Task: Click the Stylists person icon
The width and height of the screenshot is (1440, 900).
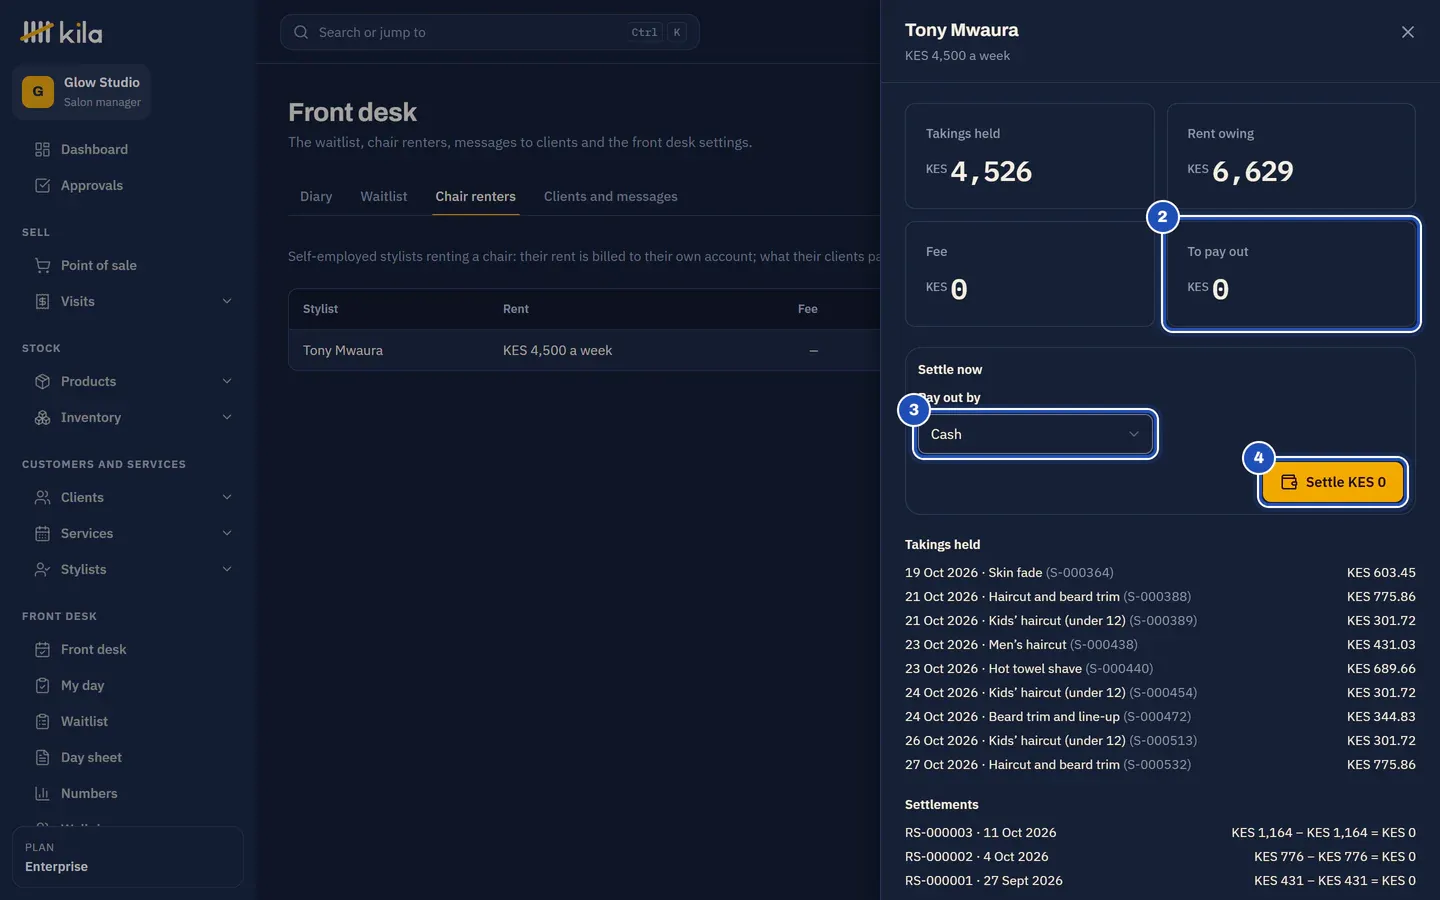Action: point(42,570)
